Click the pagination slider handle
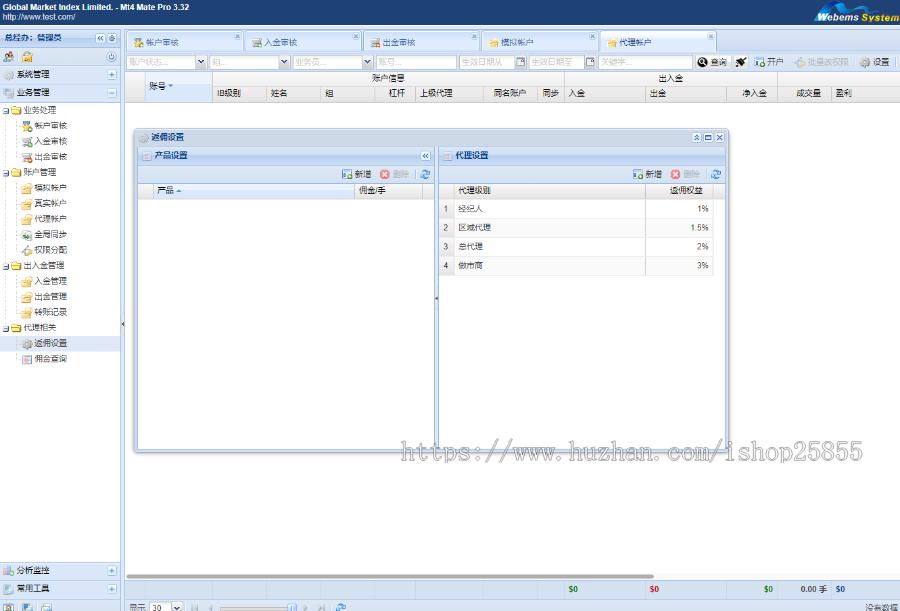Image resolution: width=900 pixels, height=611 pixels. tap(292, 608)
